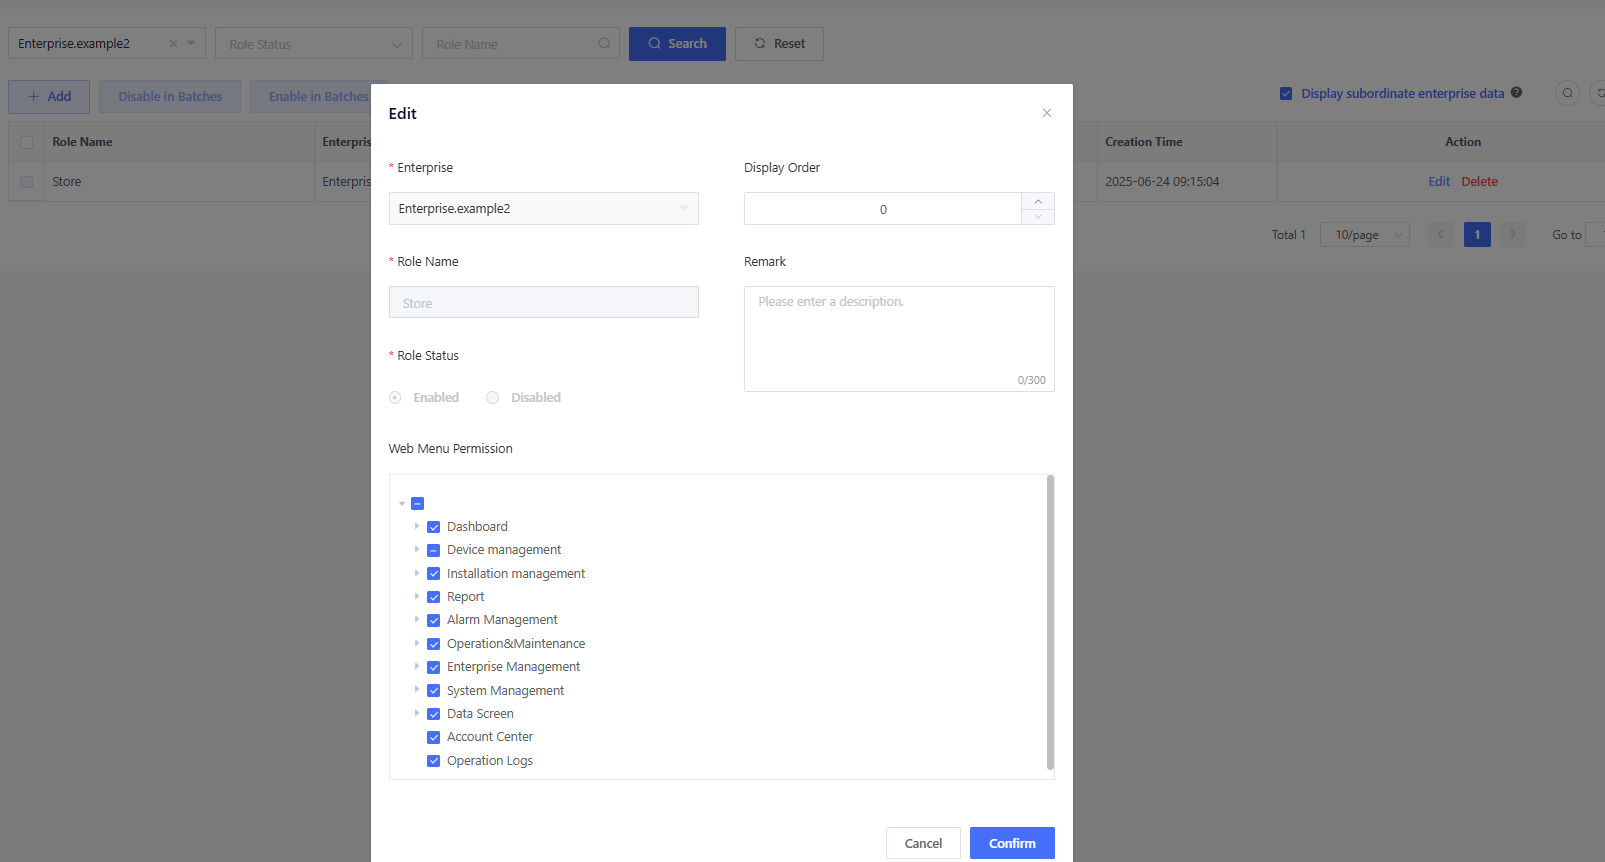Toggle the Operation Logs permission checkbox
1605x862 pixels.
coord(434,761)
